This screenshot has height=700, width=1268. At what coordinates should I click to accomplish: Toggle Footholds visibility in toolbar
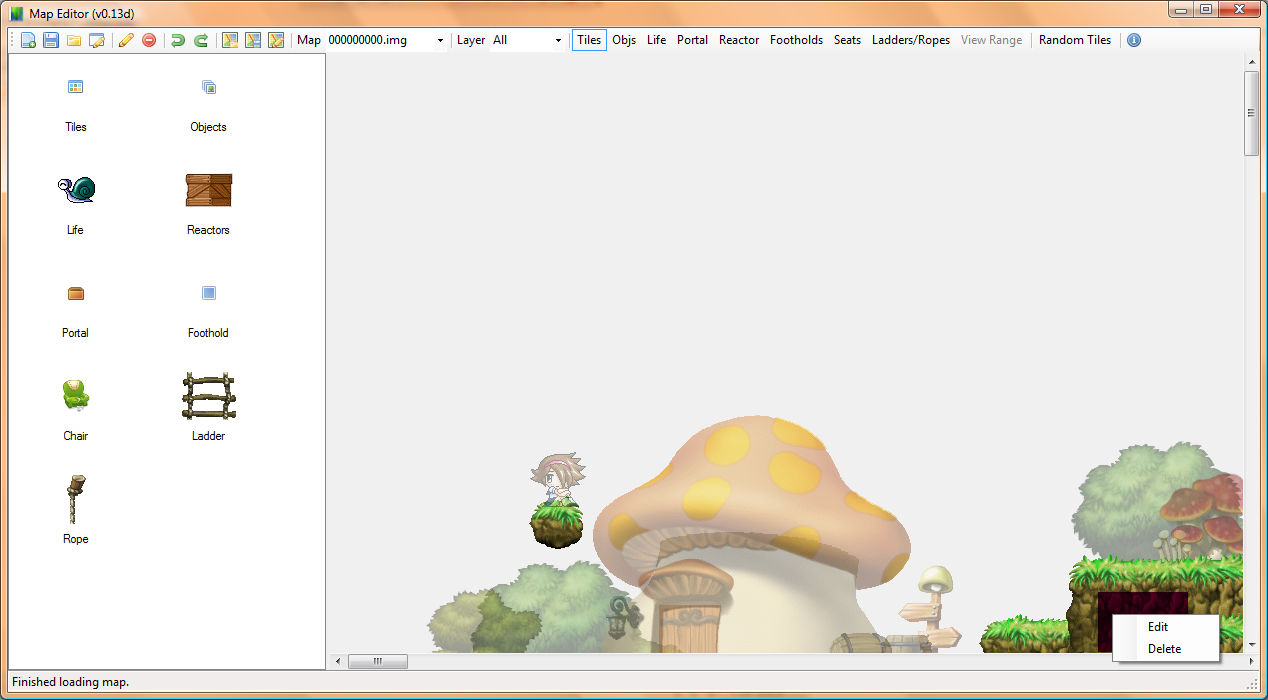pyautogui.click(x=796, y=40)
